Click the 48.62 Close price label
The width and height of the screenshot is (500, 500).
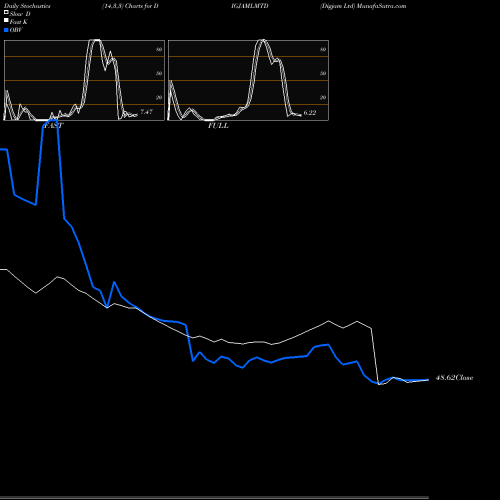455,378
